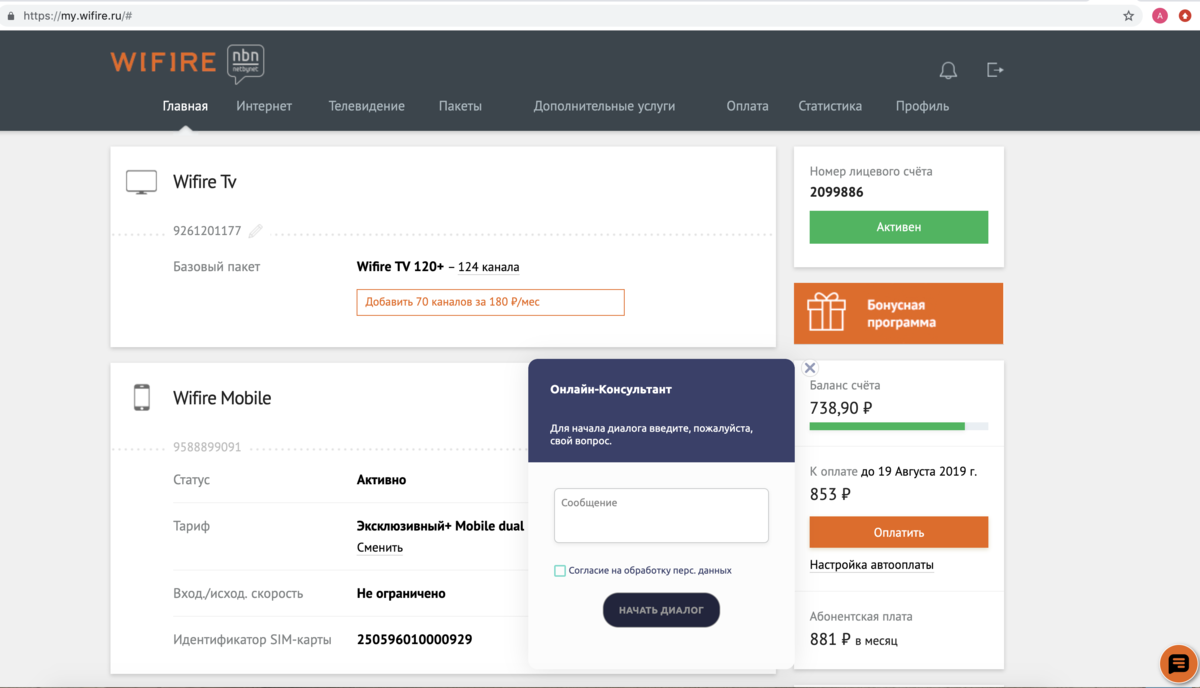Open Настройка автооплаты link
Viewport: 1200px width, 688px height.
[x=872, y=565]
